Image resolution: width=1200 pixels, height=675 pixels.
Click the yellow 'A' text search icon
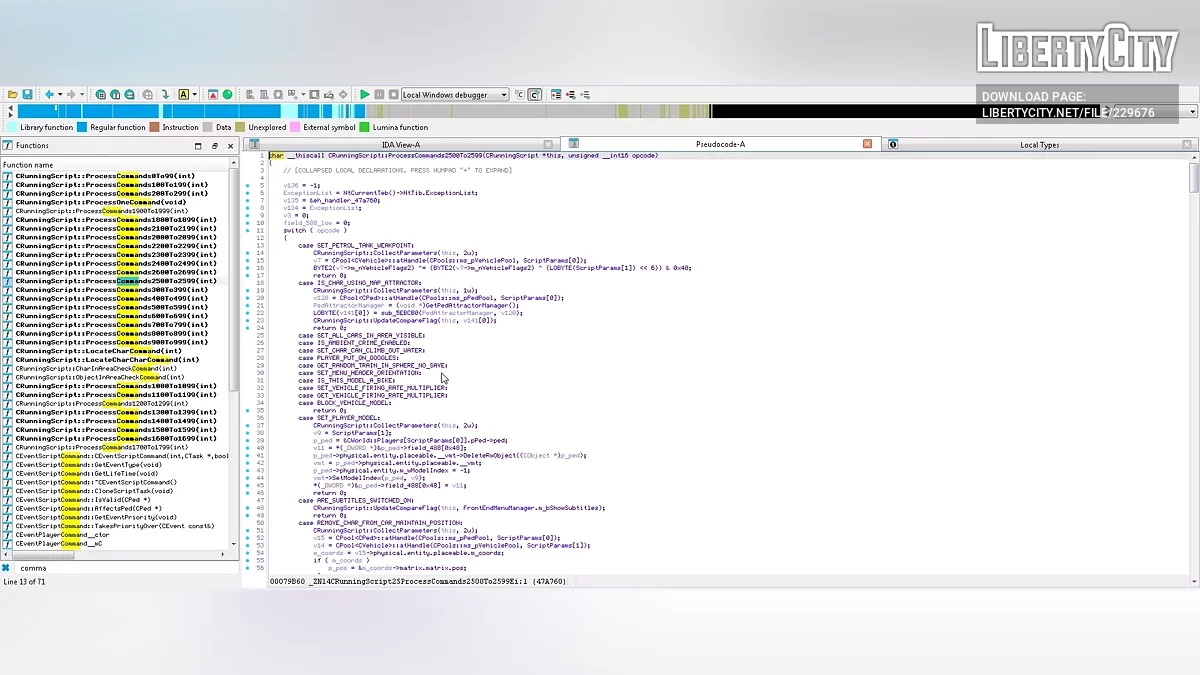pos(184,95)
